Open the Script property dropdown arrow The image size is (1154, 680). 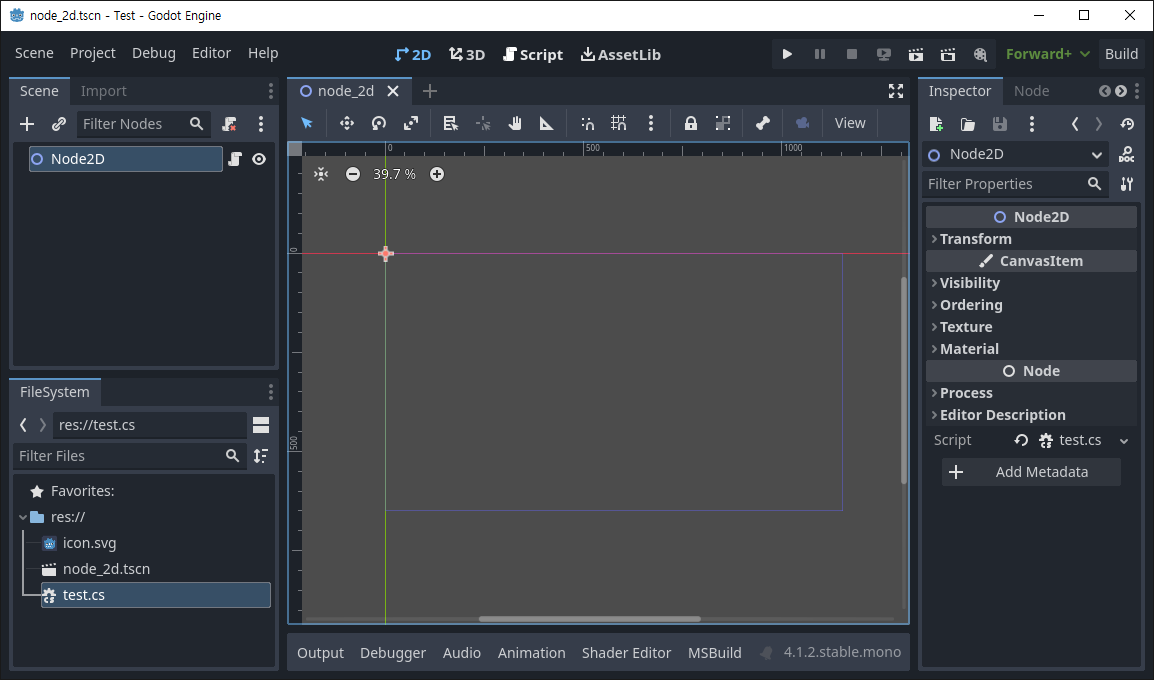1124,441
